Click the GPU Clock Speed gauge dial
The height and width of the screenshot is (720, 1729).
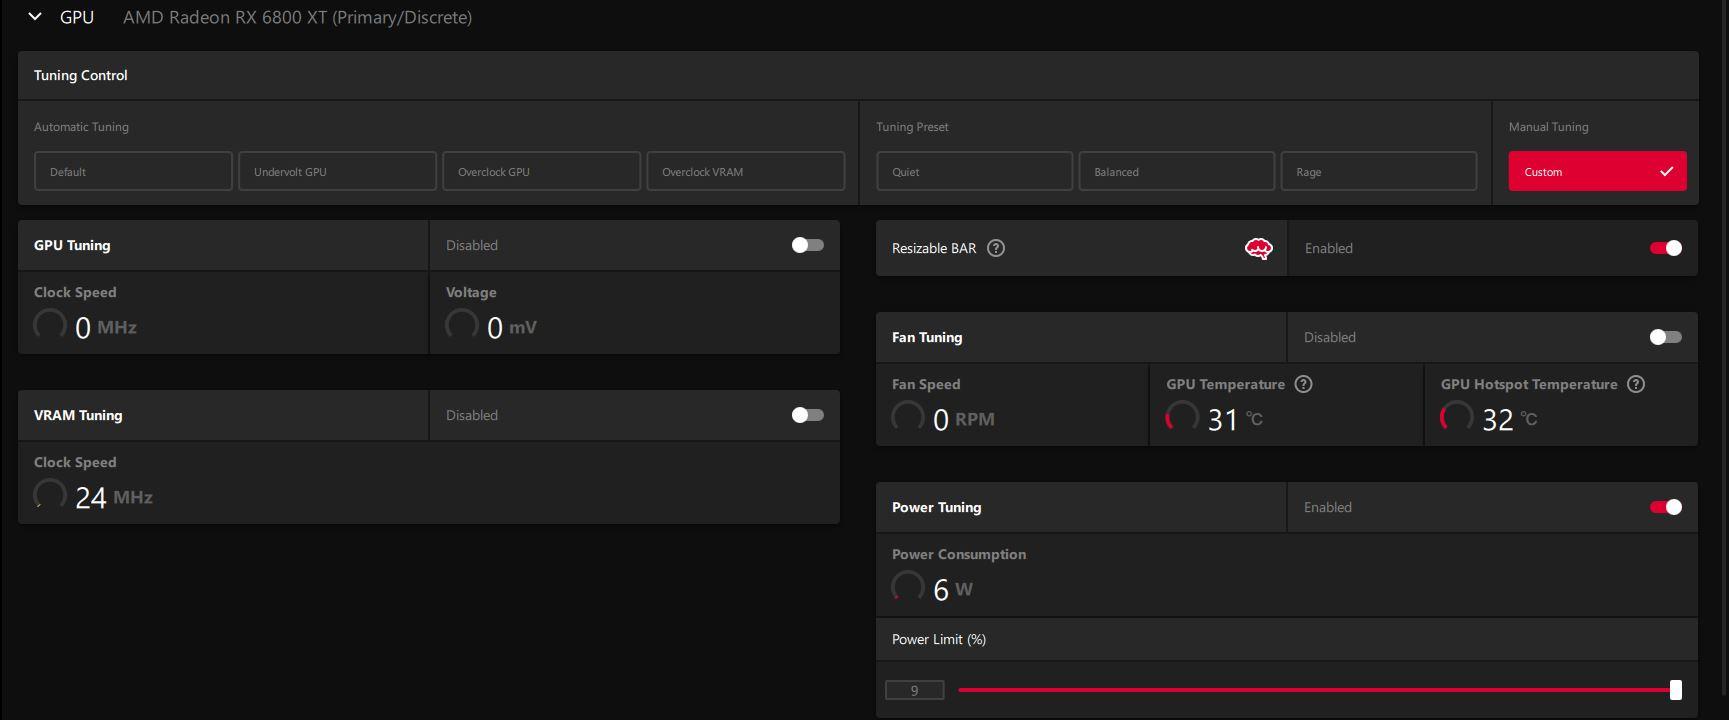(x=50, y=325)
